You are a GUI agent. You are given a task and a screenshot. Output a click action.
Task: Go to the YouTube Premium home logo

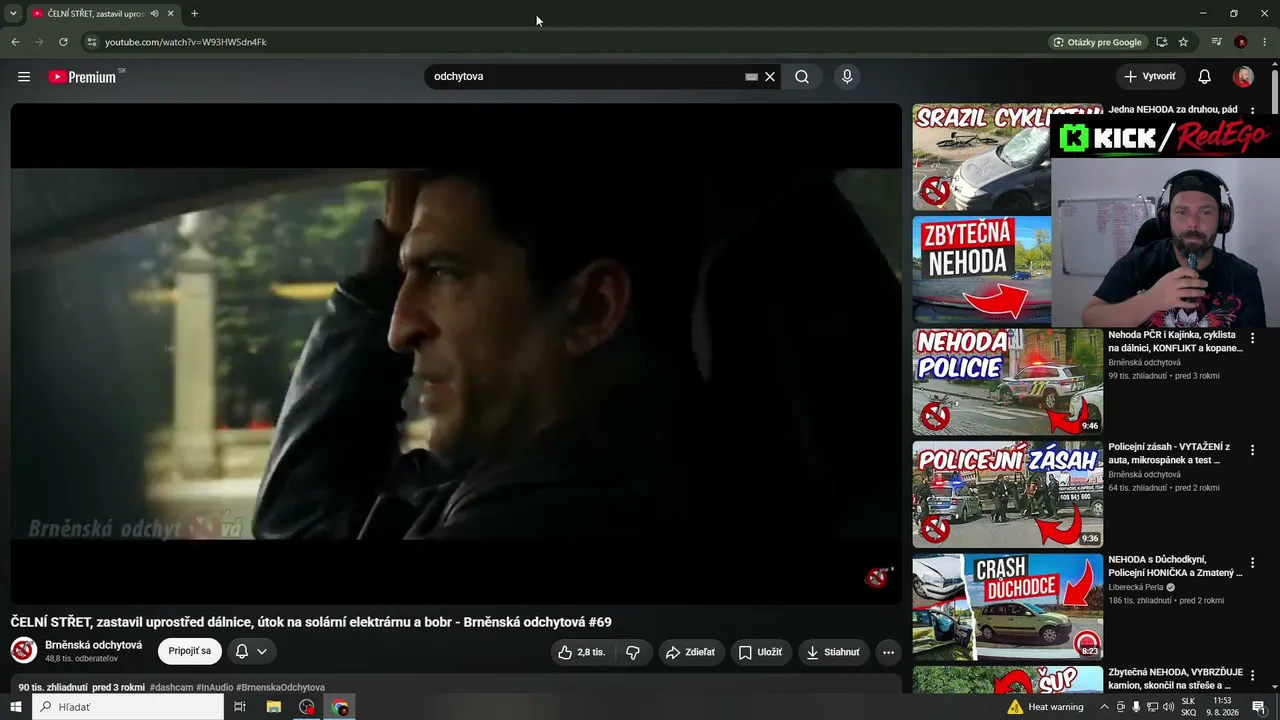coord(82,77)
